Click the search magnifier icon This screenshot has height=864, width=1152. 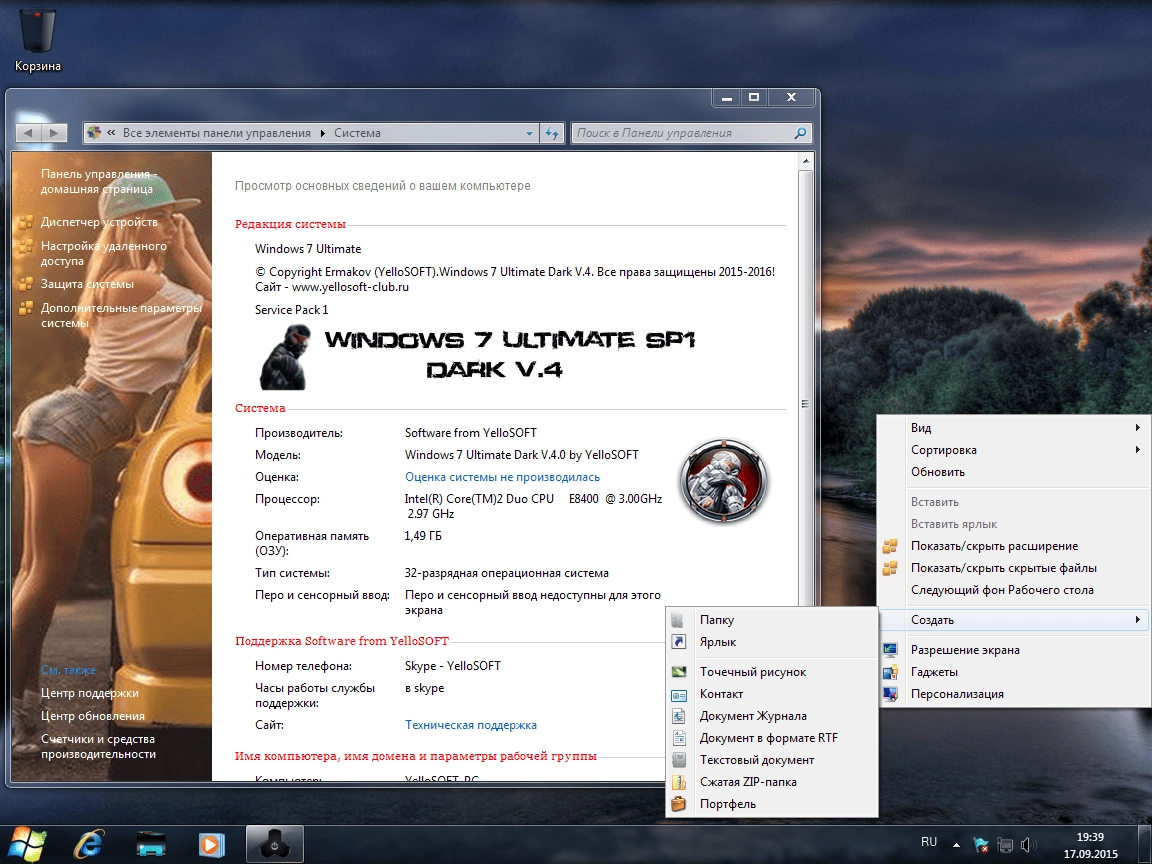(800, 133)
